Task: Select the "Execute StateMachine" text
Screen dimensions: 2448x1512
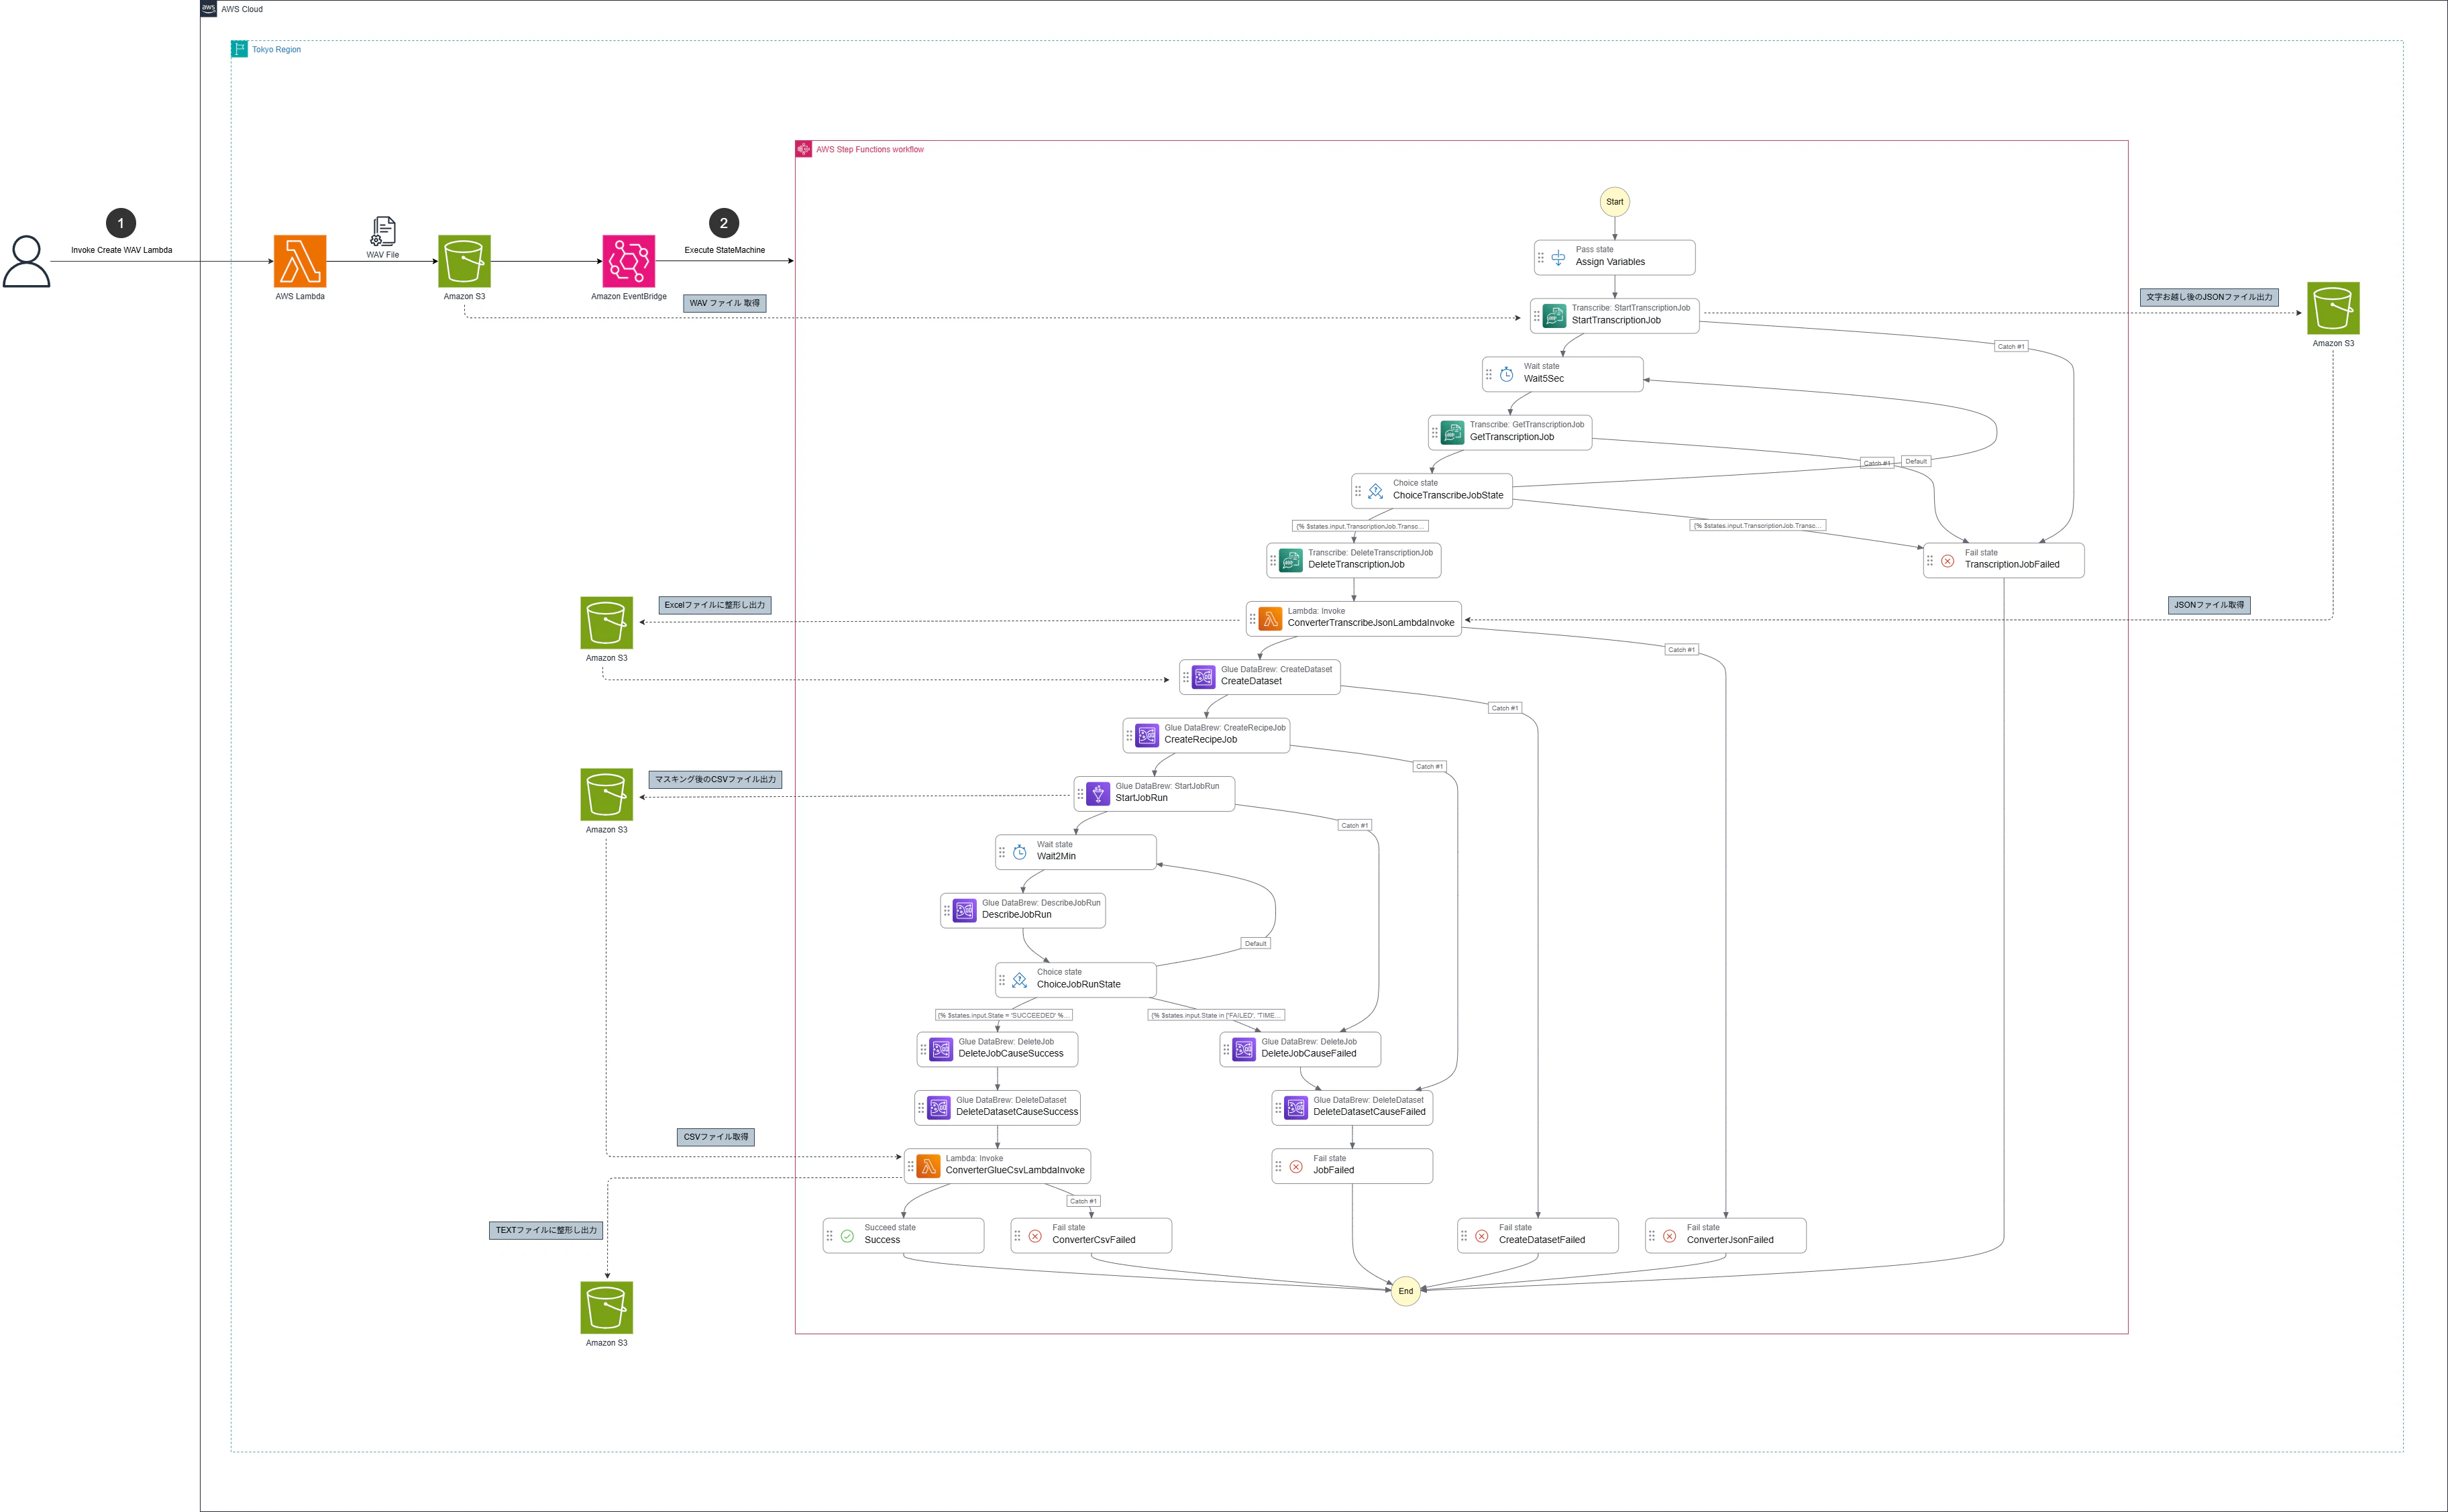Action: (725, 250)
